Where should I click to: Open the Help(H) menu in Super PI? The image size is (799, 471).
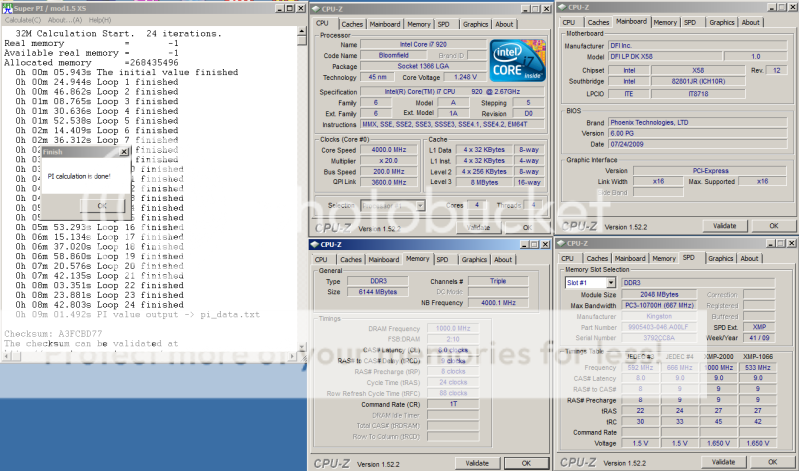(99, 19)
